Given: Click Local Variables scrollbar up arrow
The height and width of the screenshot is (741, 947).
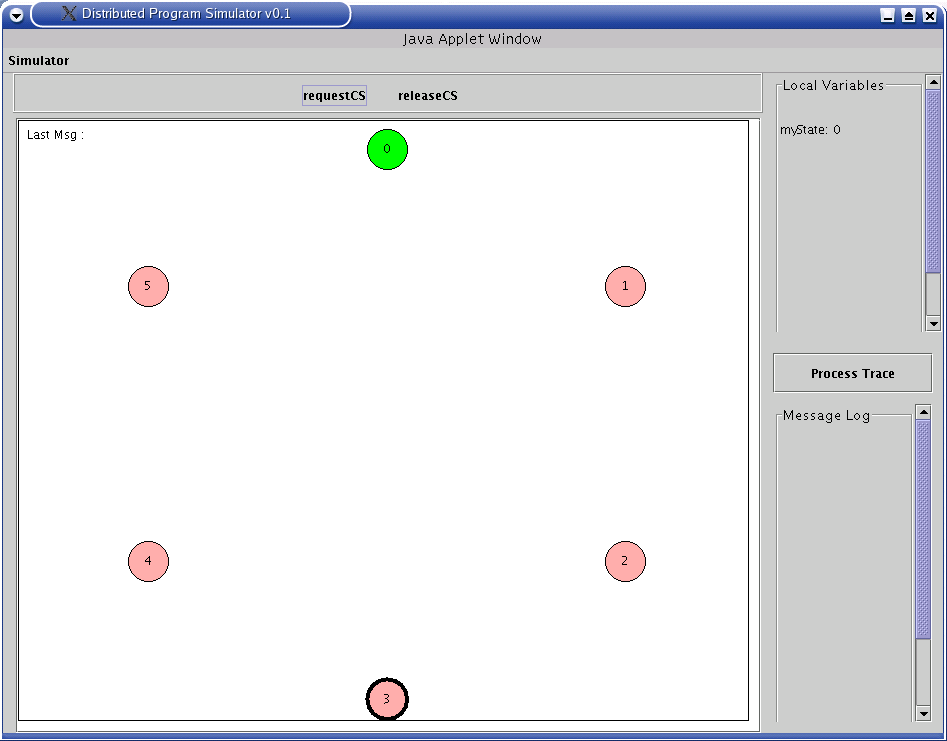Looking at the screenshot, I should (x=933, y=82).
